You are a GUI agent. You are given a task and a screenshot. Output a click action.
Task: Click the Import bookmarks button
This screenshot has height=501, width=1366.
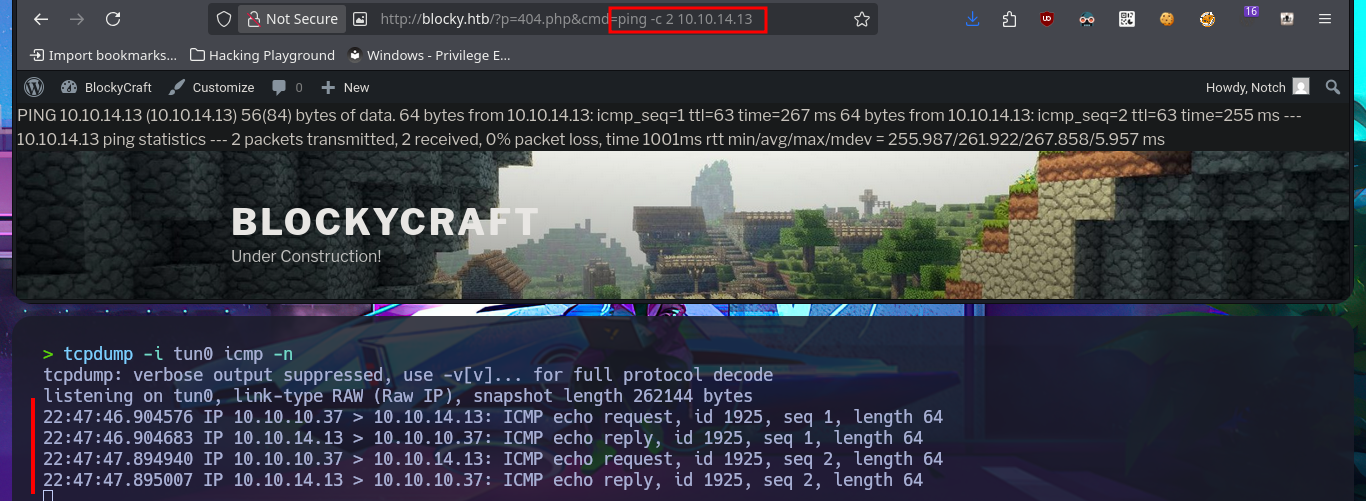click(x=103, y=55)
